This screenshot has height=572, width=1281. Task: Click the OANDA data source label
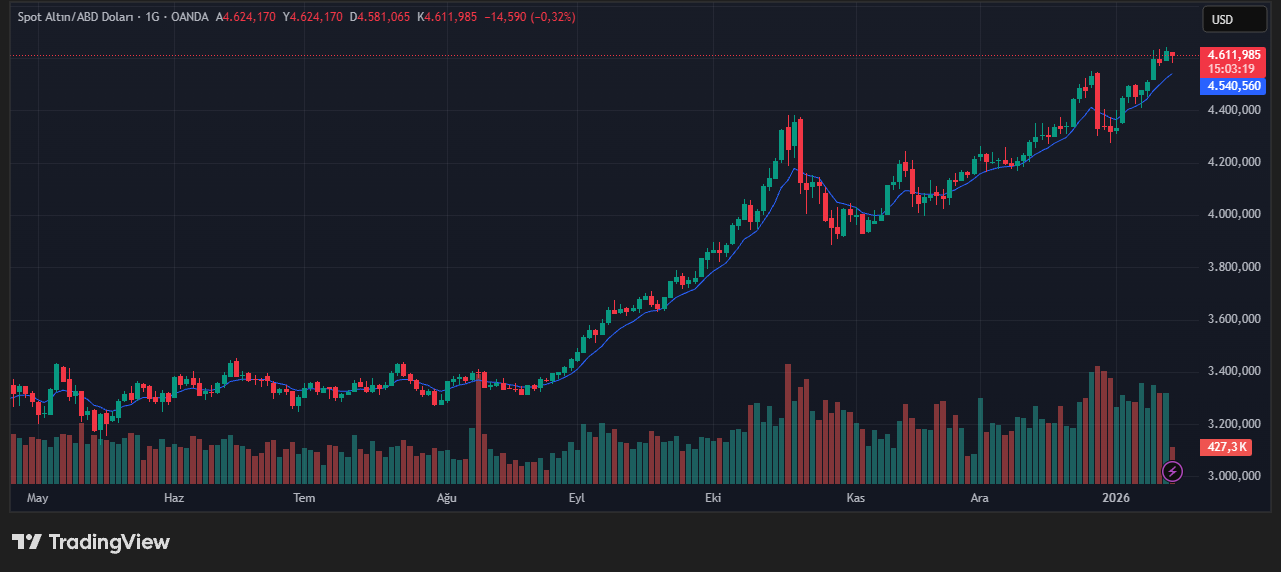191,17
